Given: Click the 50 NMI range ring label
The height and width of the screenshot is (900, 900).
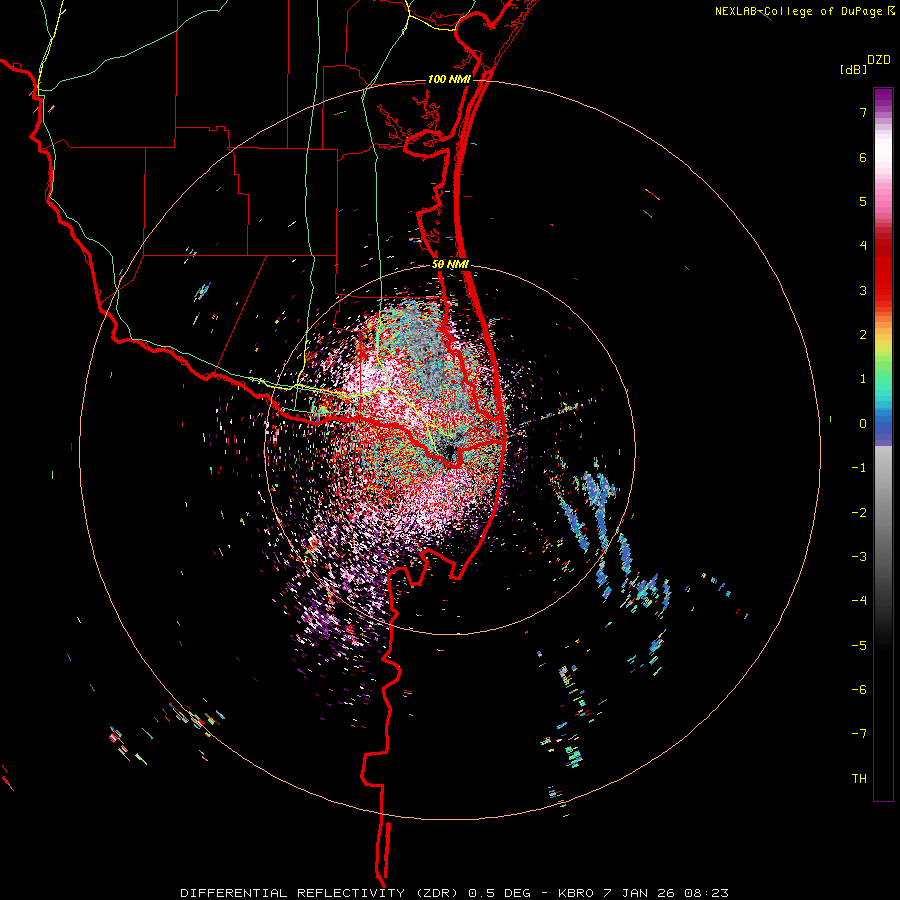Looking at the screenshot, I should (450, 265).
